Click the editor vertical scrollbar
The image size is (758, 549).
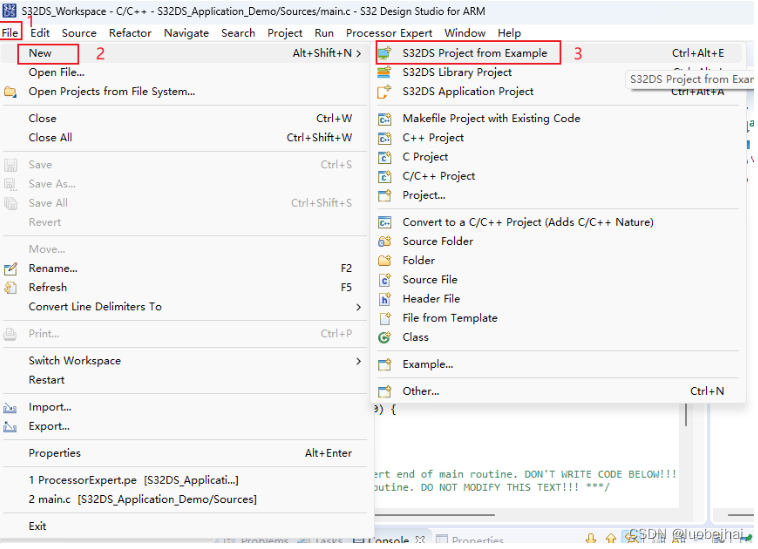686,415
